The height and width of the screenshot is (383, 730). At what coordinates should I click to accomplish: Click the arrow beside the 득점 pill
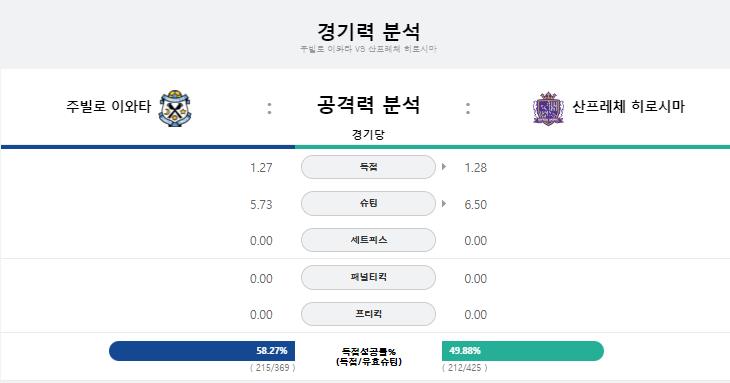(x=444, y=167)
